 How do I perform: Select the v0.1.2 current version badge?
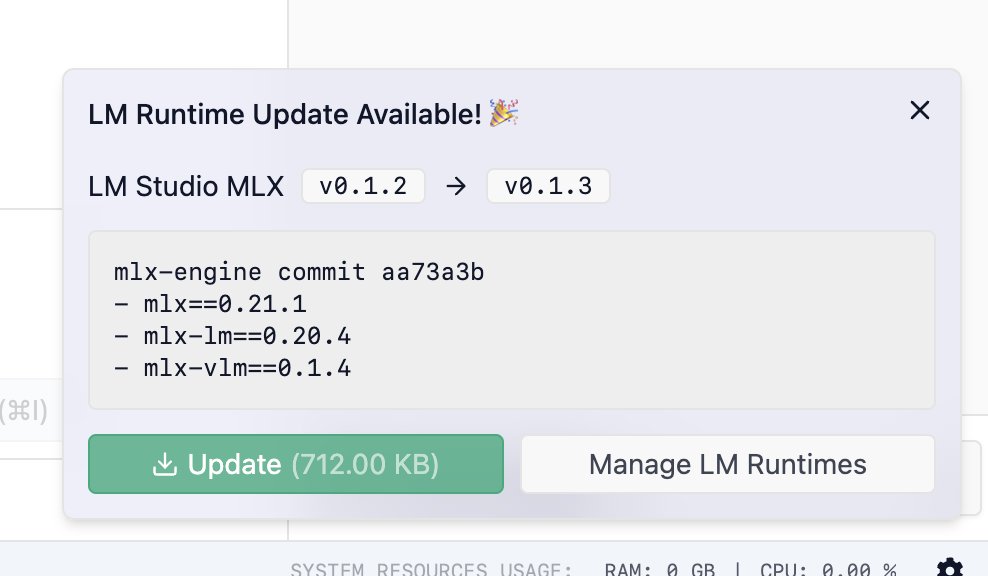click(363, 187)
